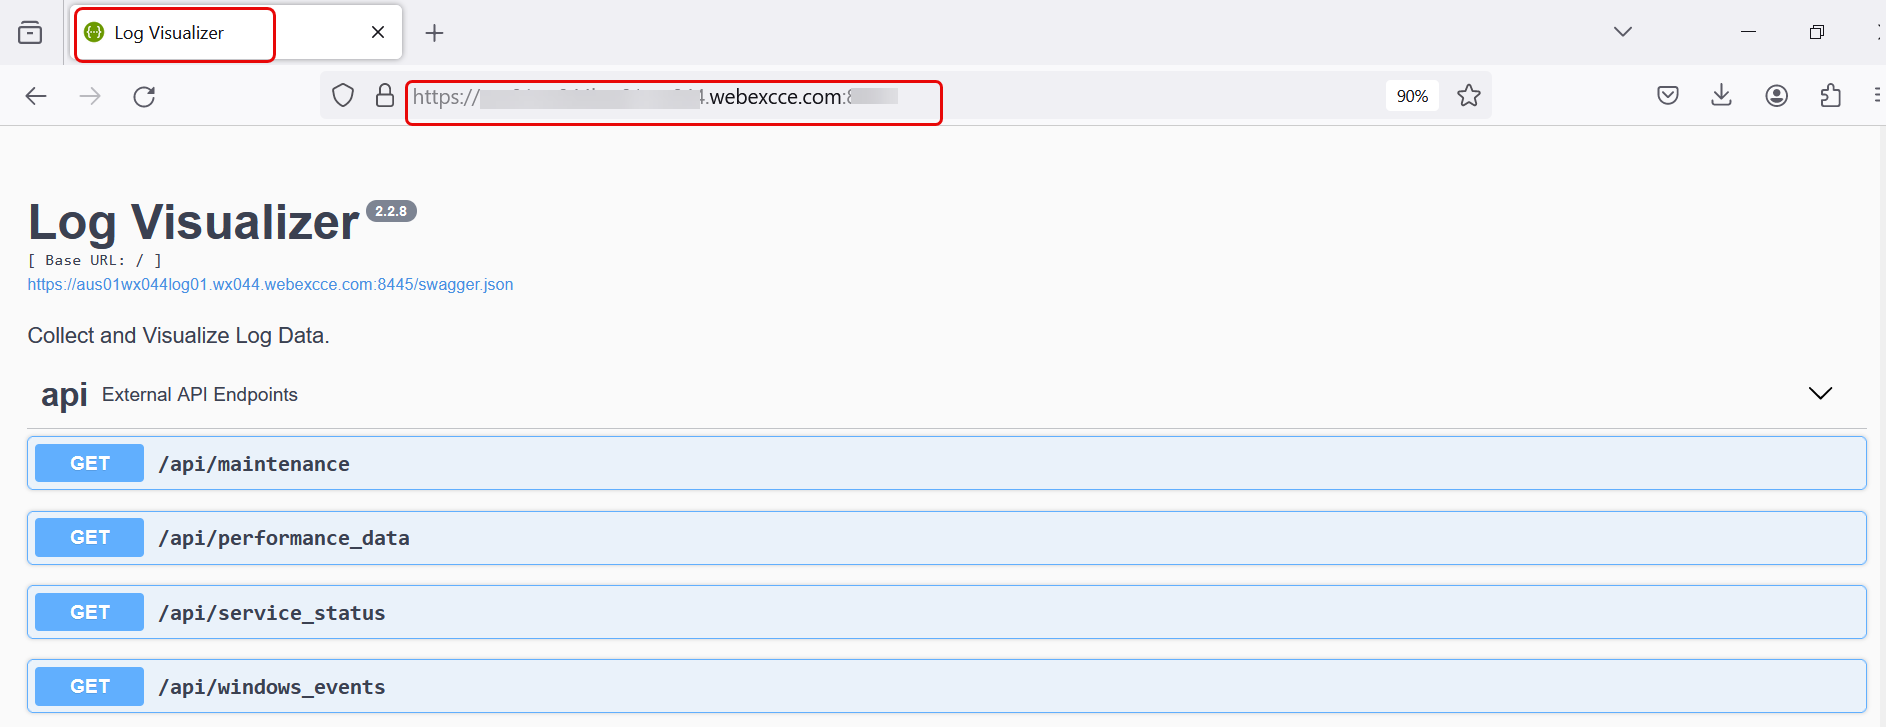
Task: Click the Base URL text line
Action: [x=95, y=260]
